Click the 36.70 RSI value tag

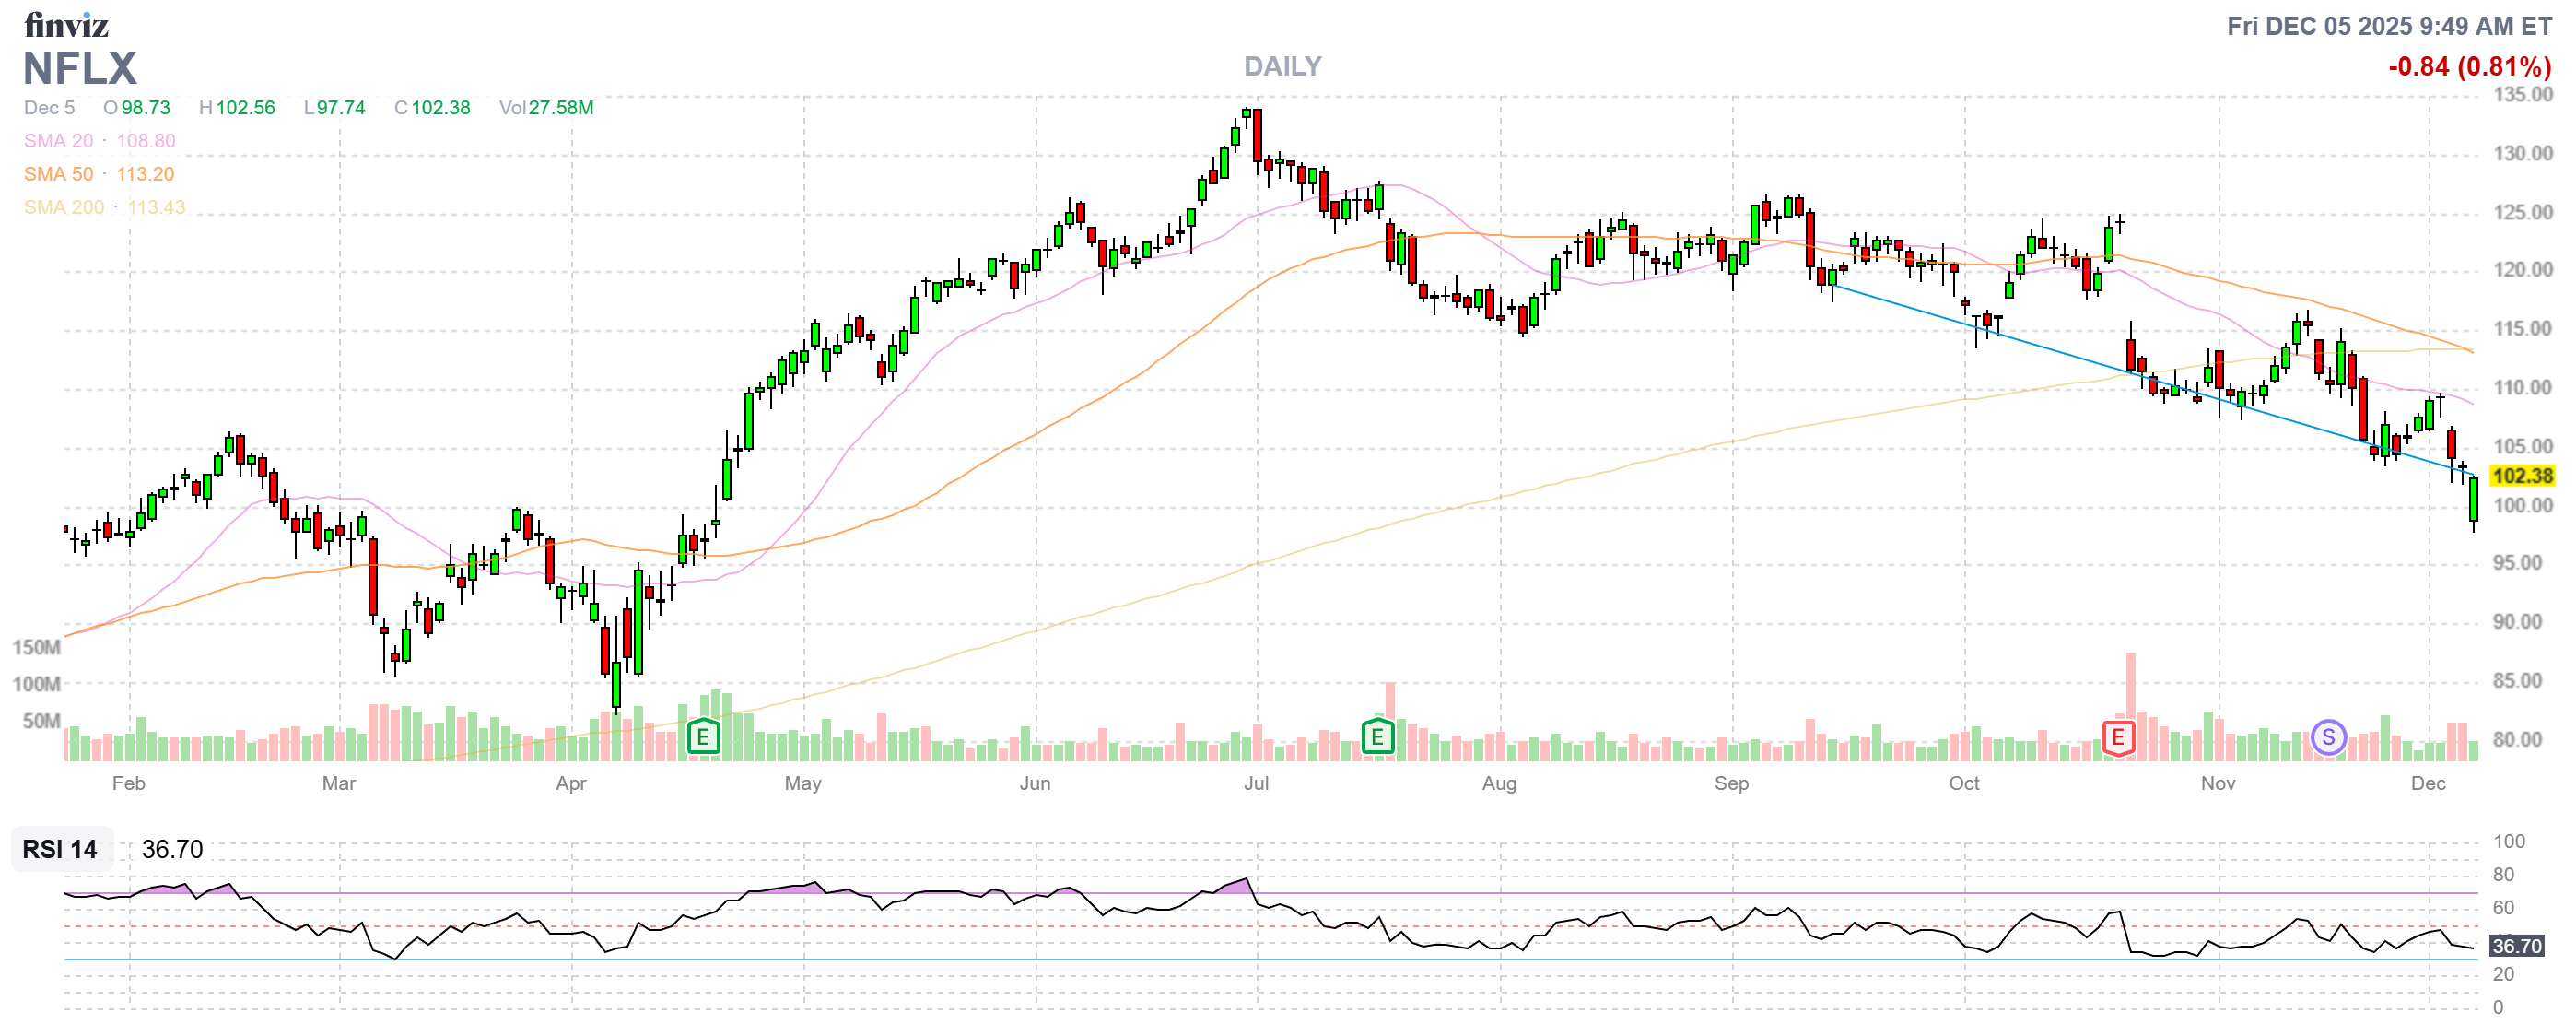coord(2516,946)
